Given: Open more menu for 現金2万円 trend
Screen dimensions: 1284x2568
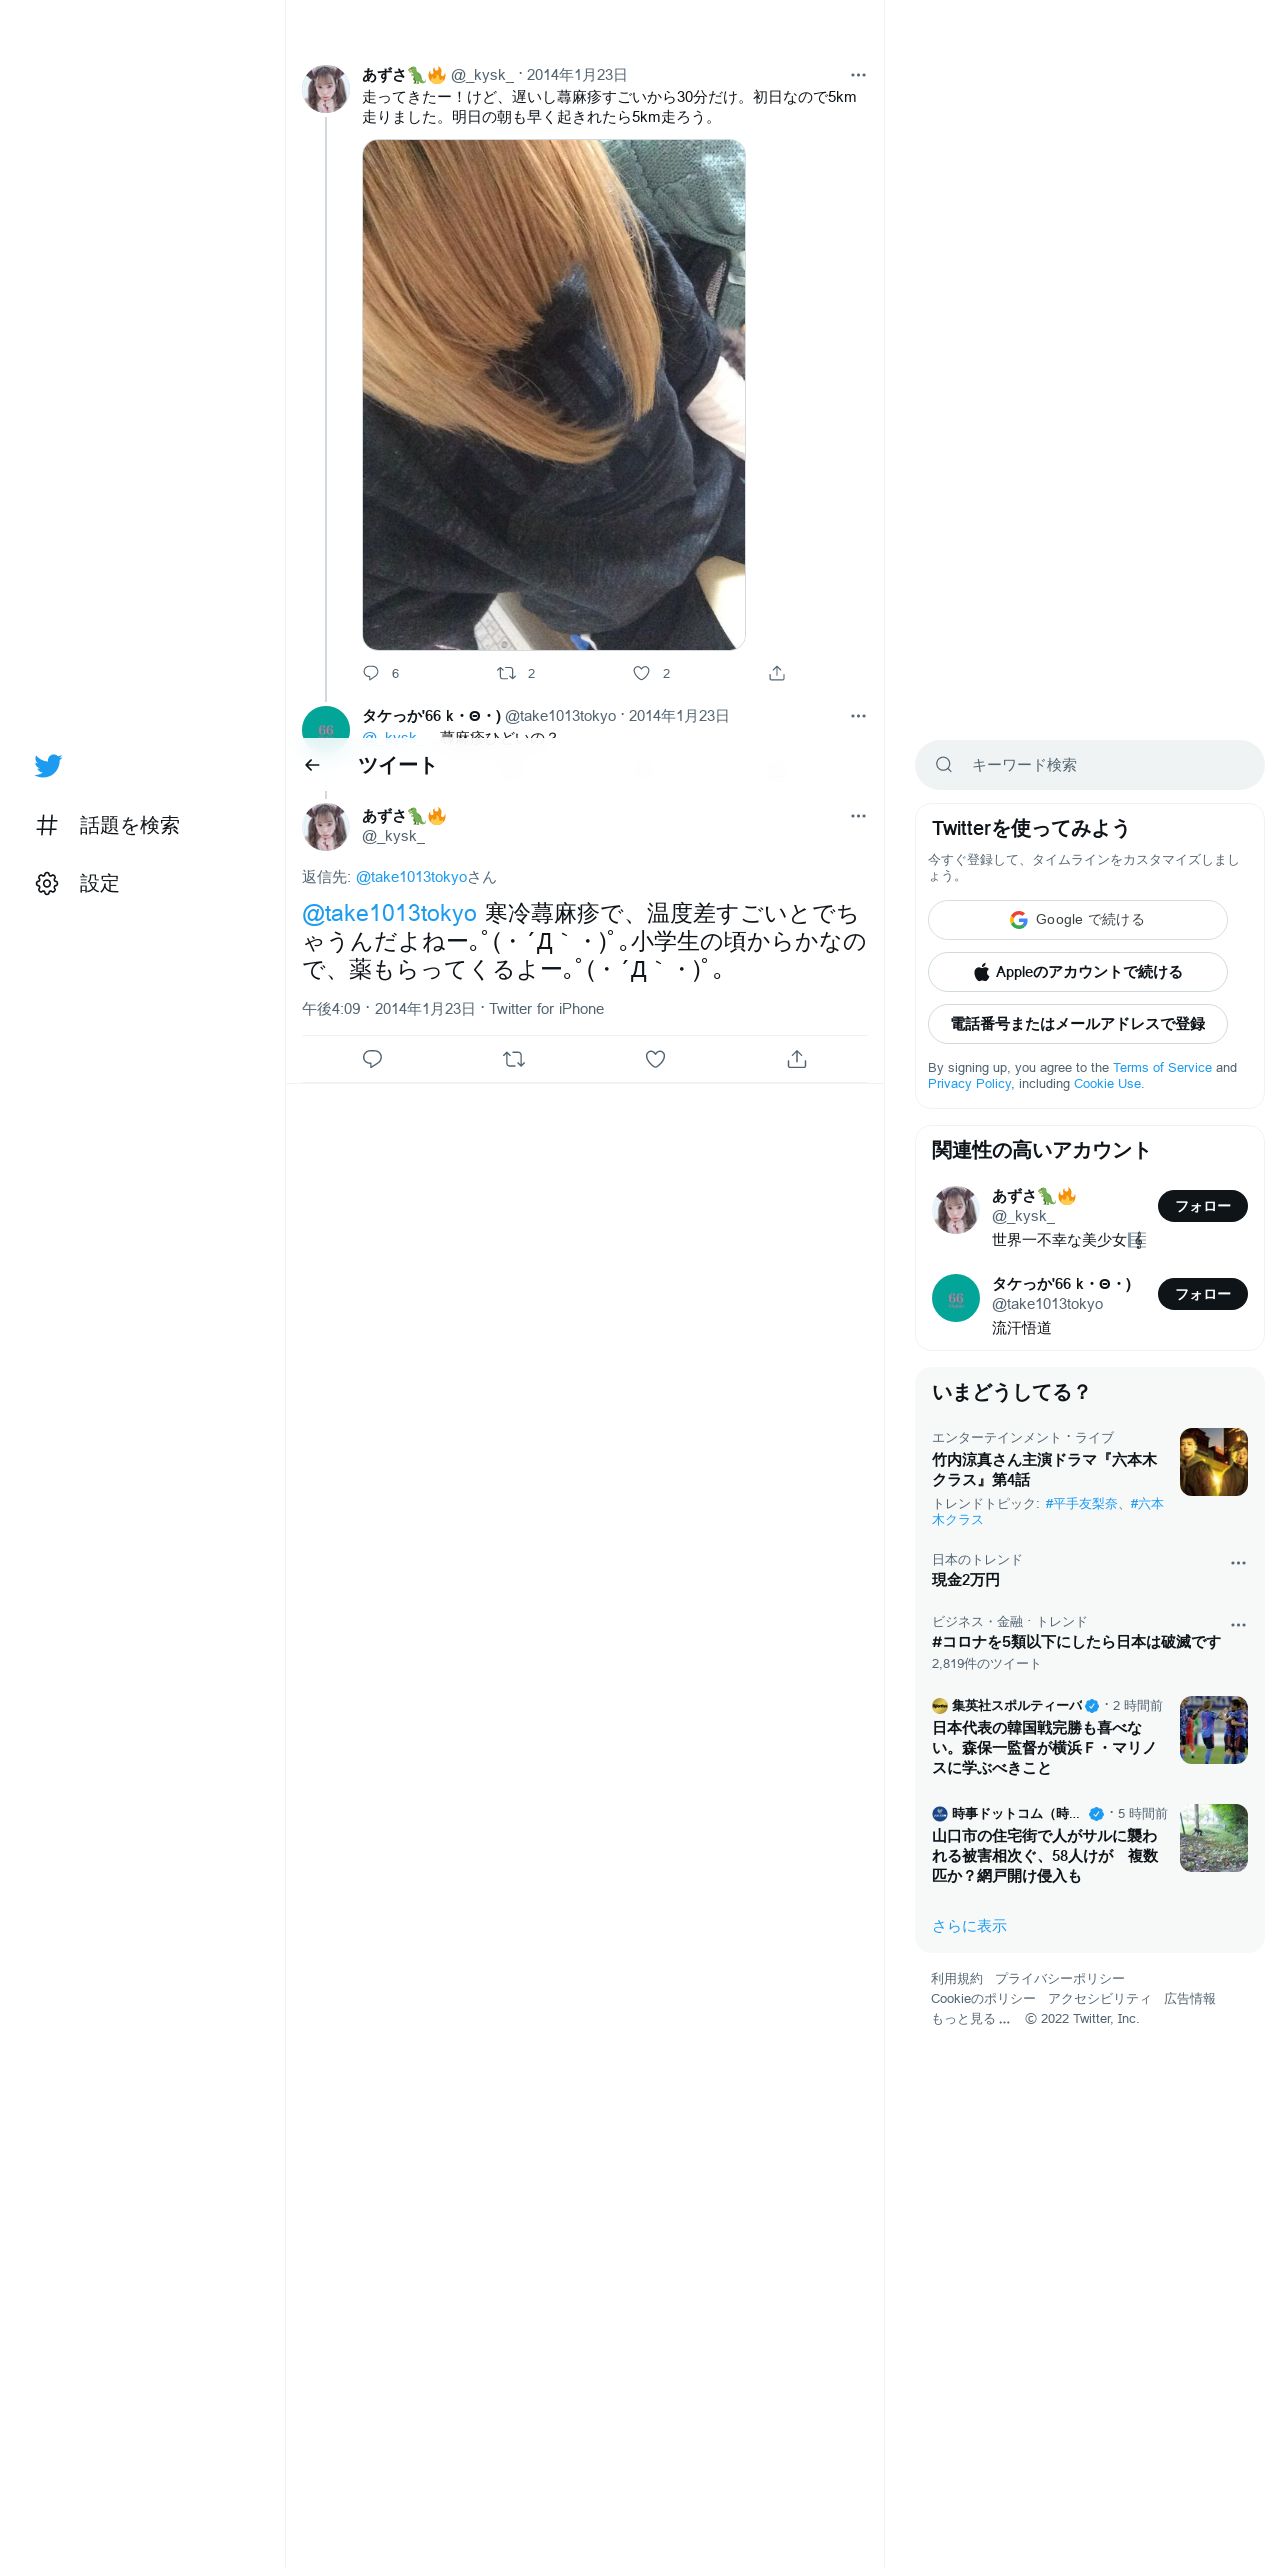Looking at the screenshot, I should (1238, 1563).
